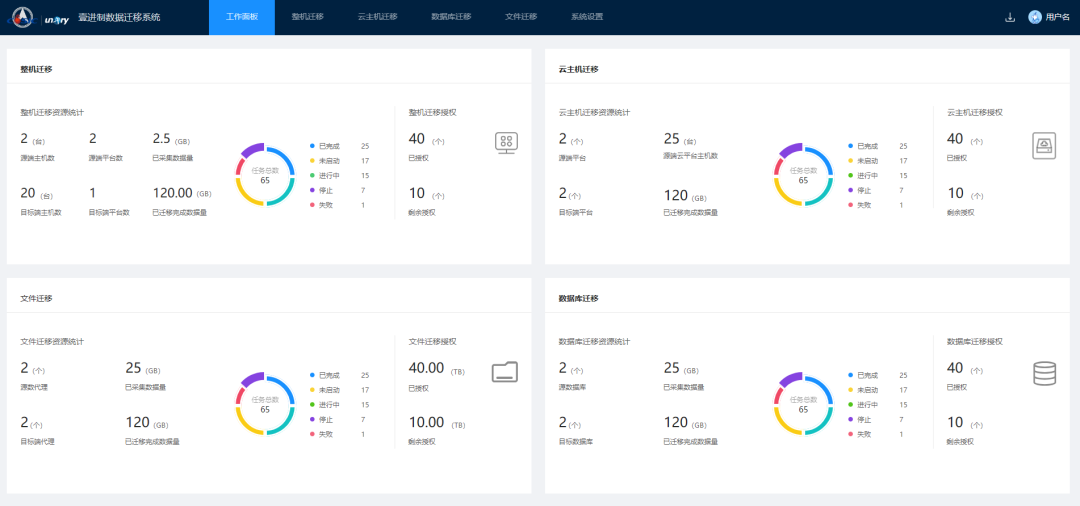
Task: Open the 云主机迁移 menu
Action: click(377, 17)
